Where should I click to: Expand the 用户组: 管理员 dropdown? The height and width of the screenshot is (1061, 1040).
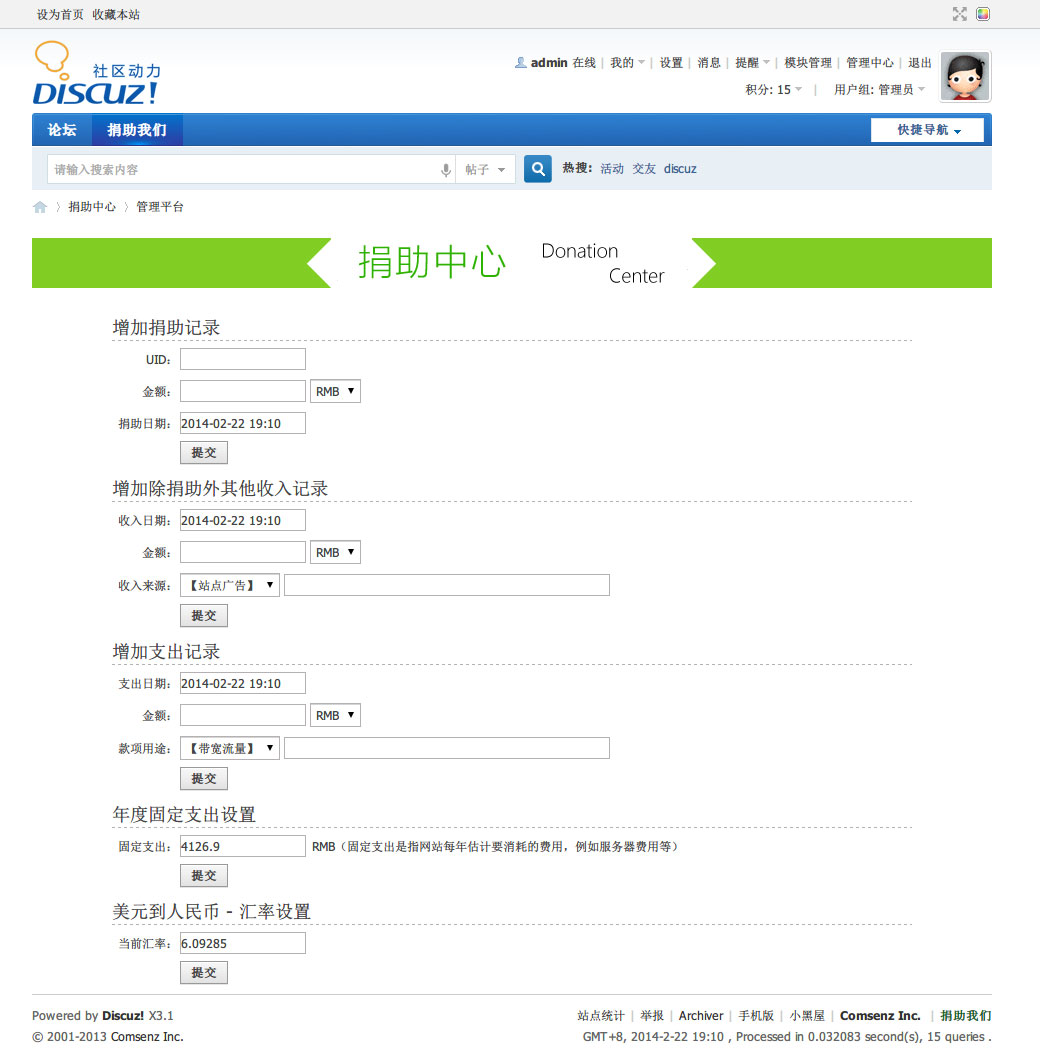tap(879, 90)
